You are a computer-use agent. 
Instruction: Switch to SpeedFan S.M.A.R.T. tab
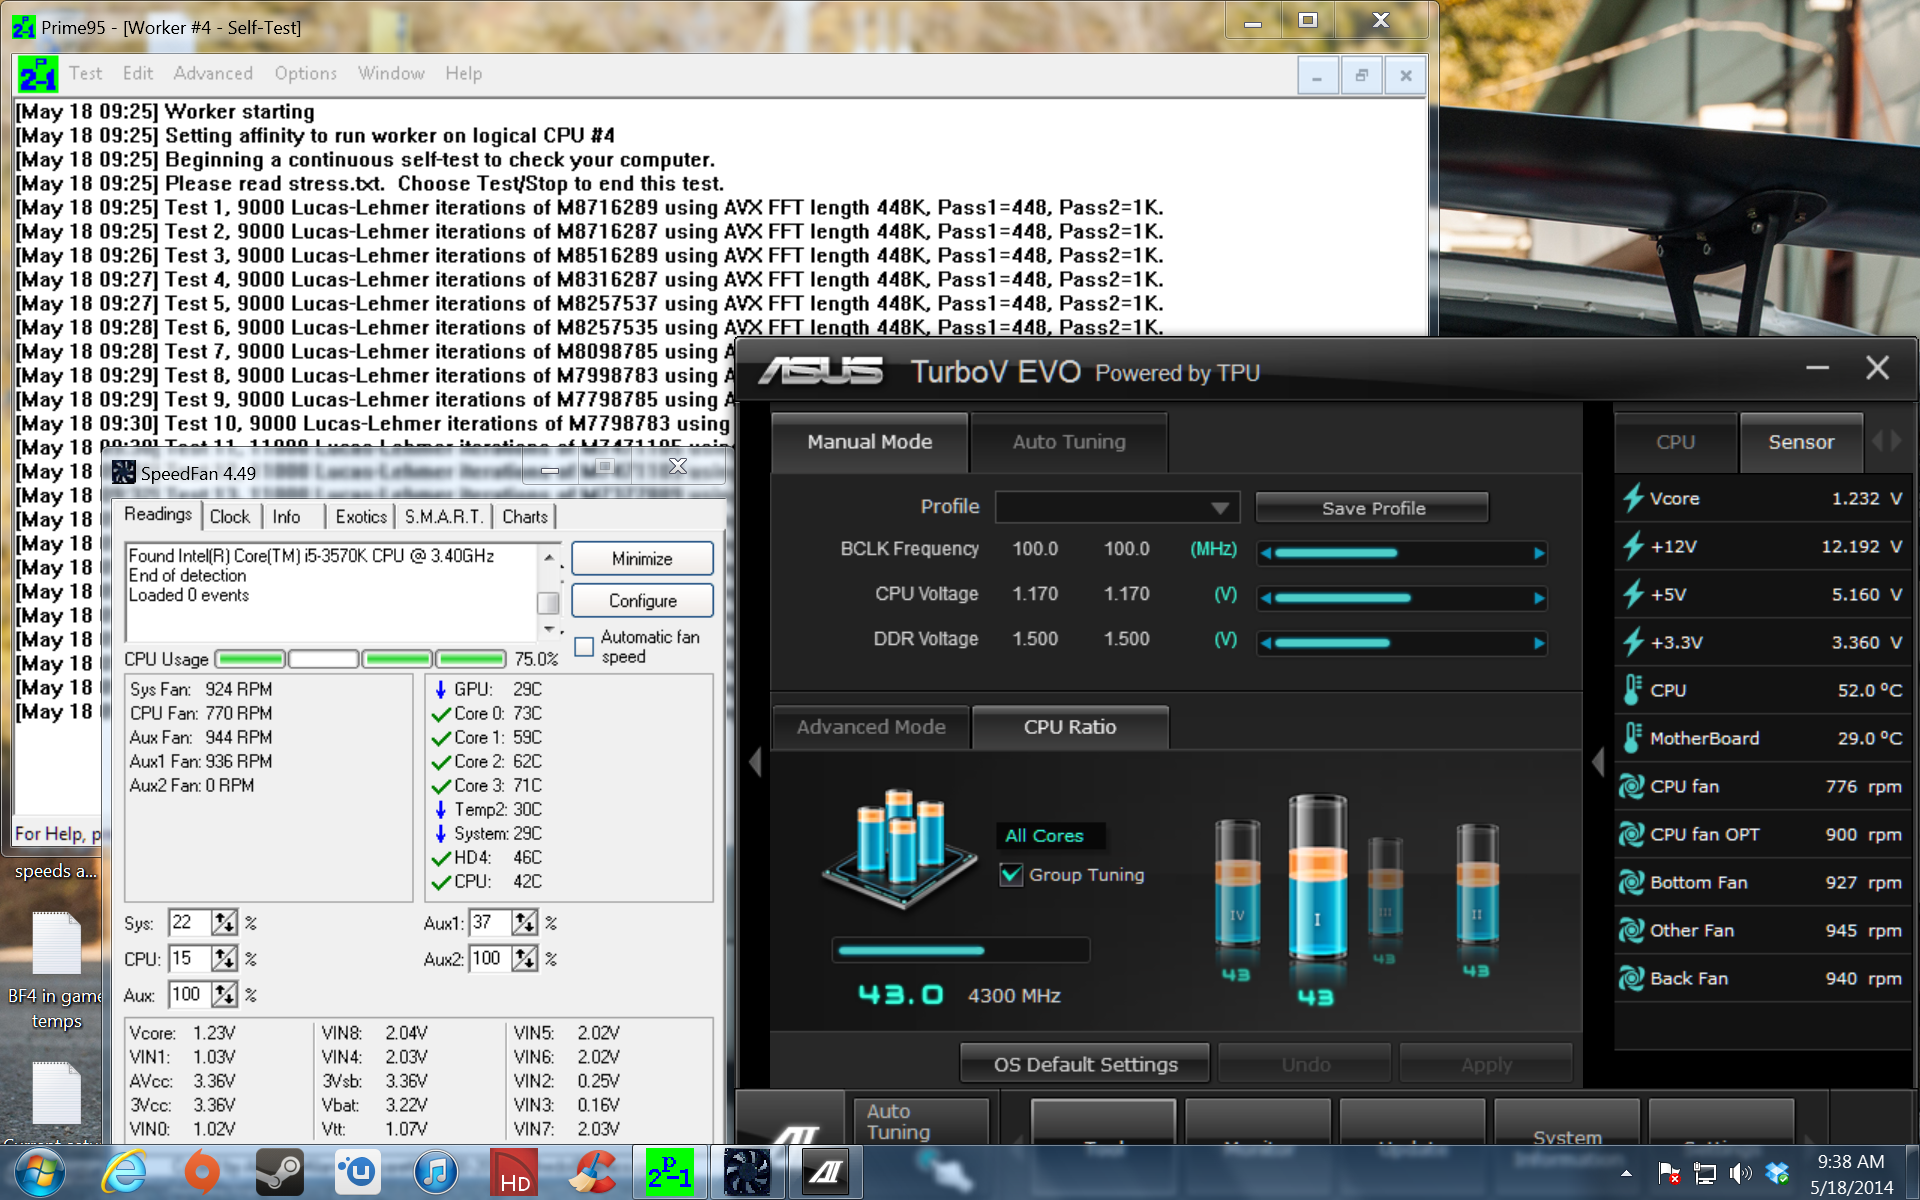pos(444,516)
